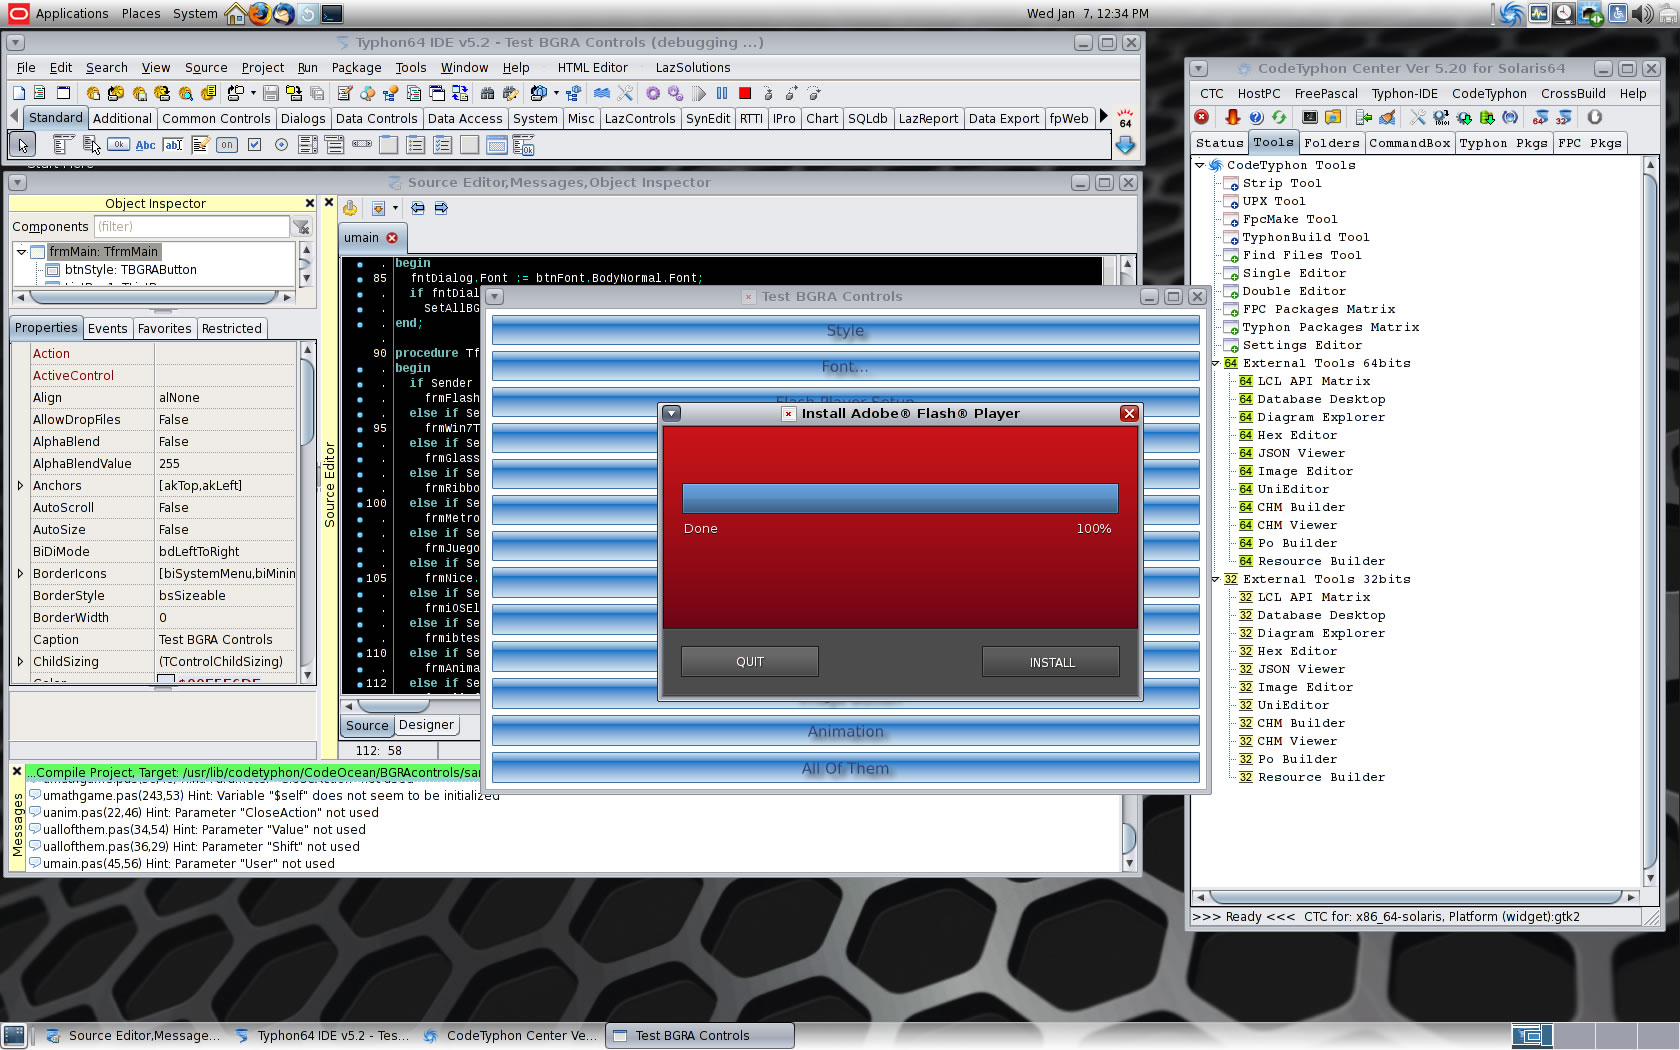This screenshot has height=1050, width=1680.
Task: Click the blue down arrow at palette right end
Action: point(1125,146)
